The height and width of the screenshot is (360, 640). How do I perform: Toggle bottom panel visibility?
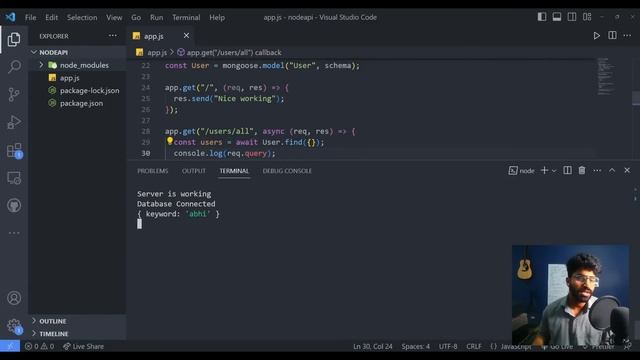click(557, 17)
